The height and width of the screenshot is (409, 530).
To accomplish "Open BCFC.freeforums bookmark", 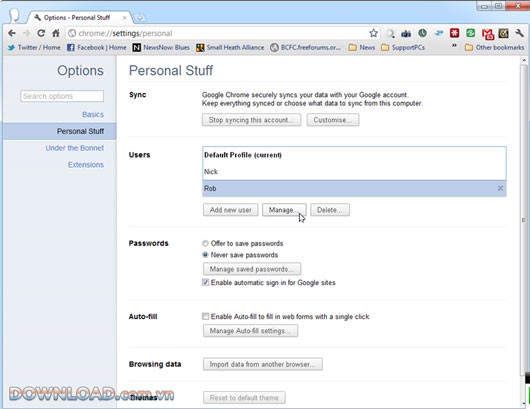I will pos(306,47).
